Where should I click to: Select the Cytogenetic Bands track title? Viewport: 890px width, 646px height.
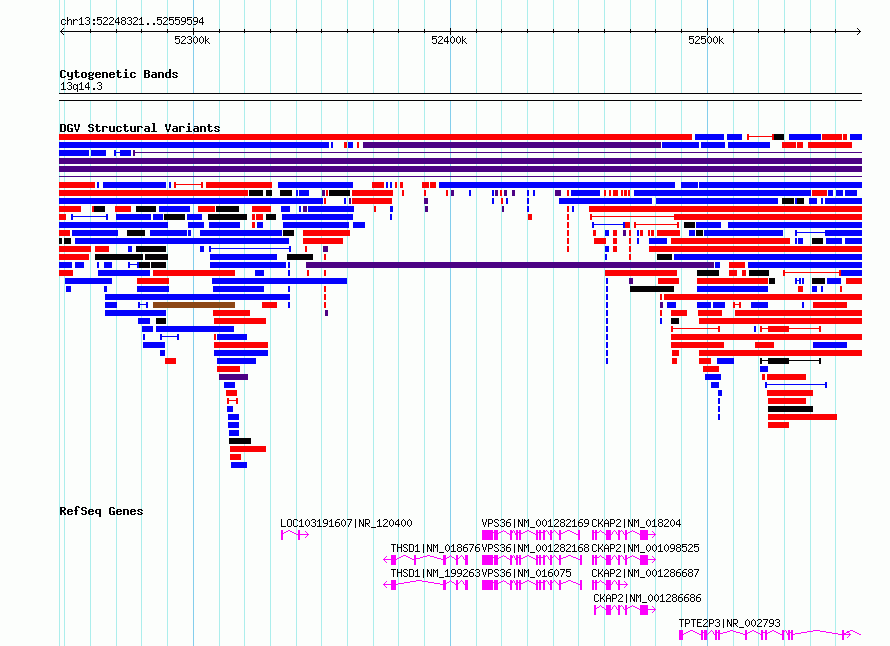pos(119,74)
